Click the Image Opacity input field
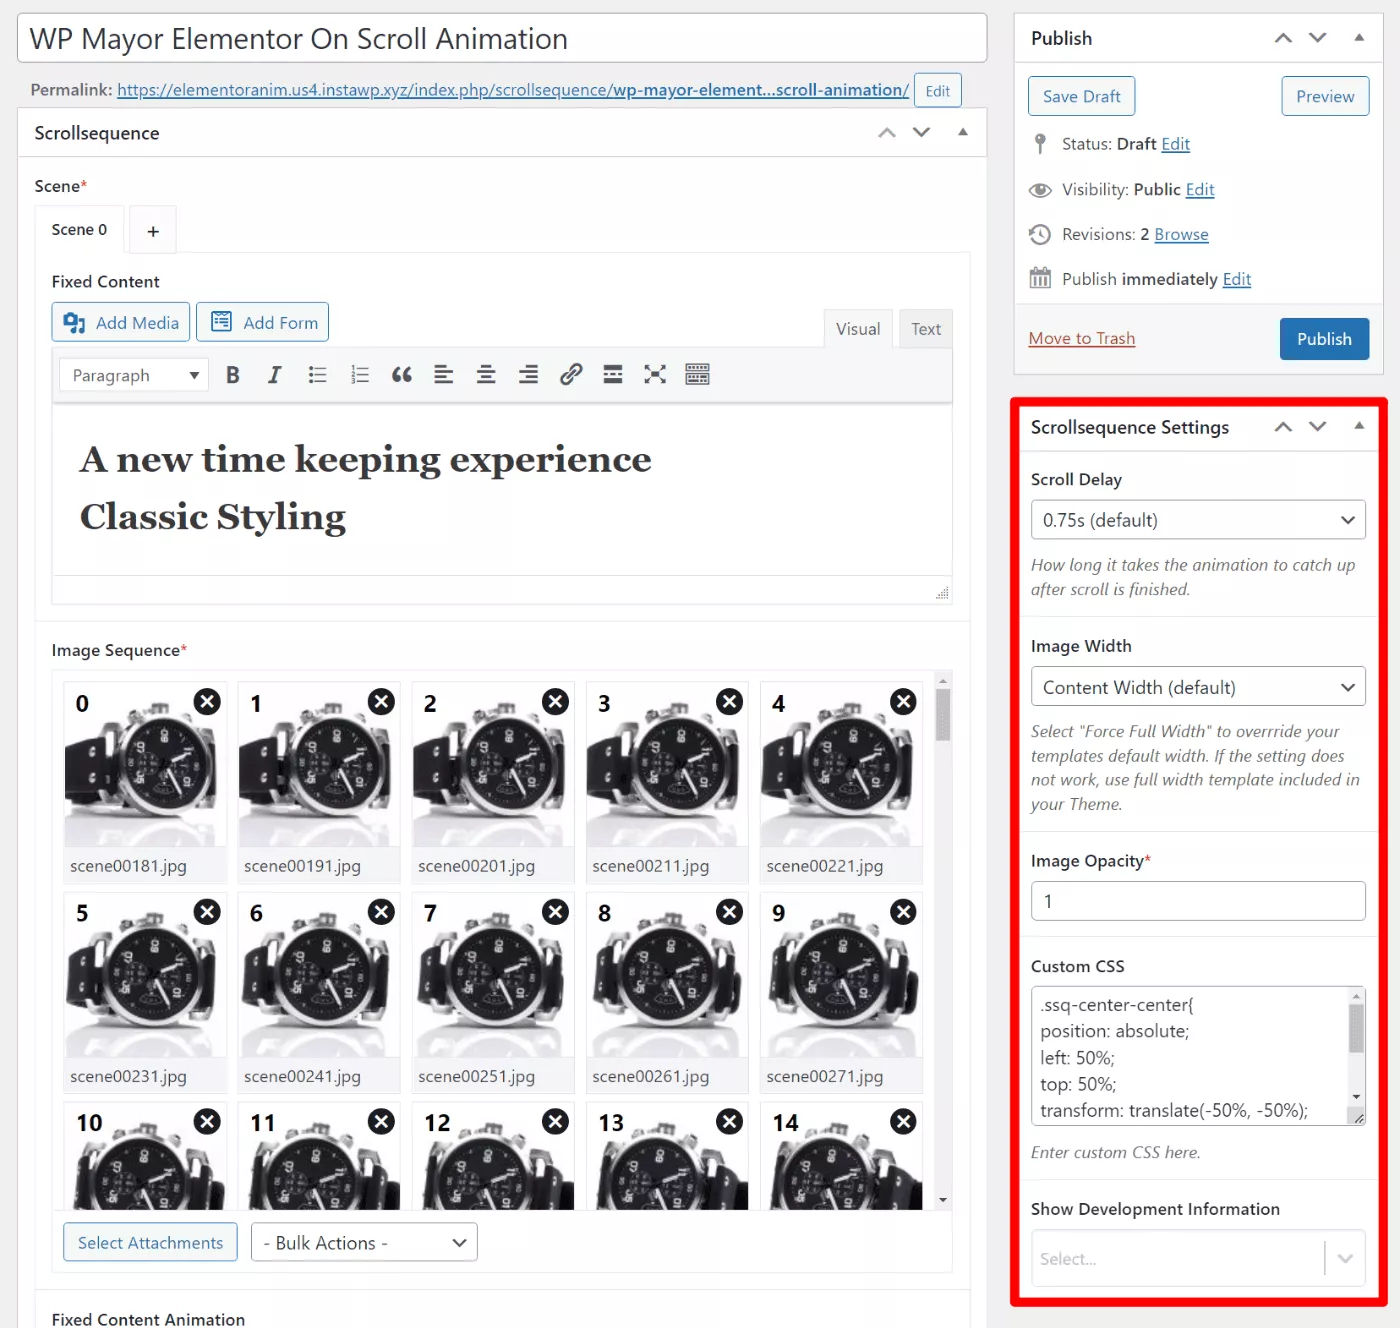 point(1198,901)
